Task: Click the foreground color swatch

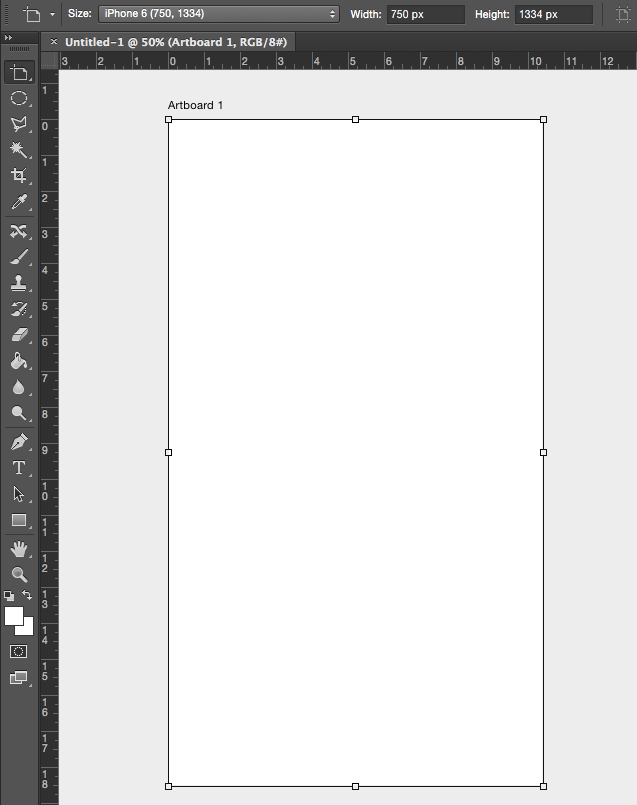Action: tap(14, 616)
